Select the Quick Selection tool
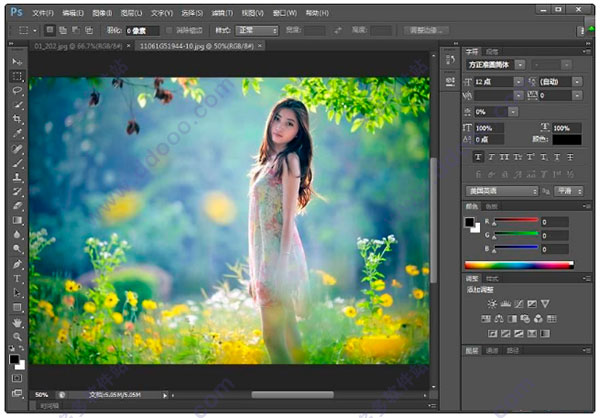600x418 pixels. [17, 105]
